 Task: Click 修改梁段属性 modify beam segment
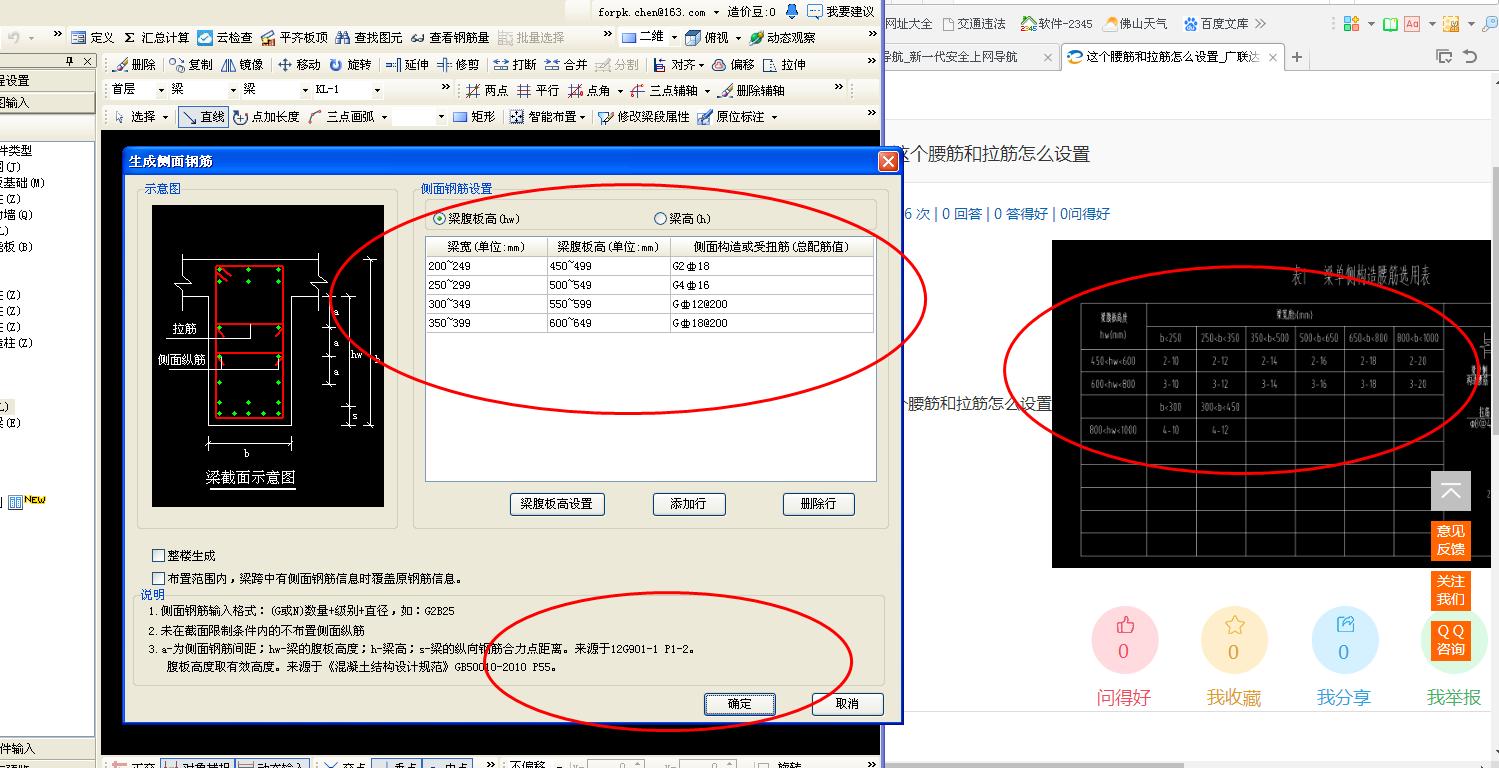click(x=644, y=117)
